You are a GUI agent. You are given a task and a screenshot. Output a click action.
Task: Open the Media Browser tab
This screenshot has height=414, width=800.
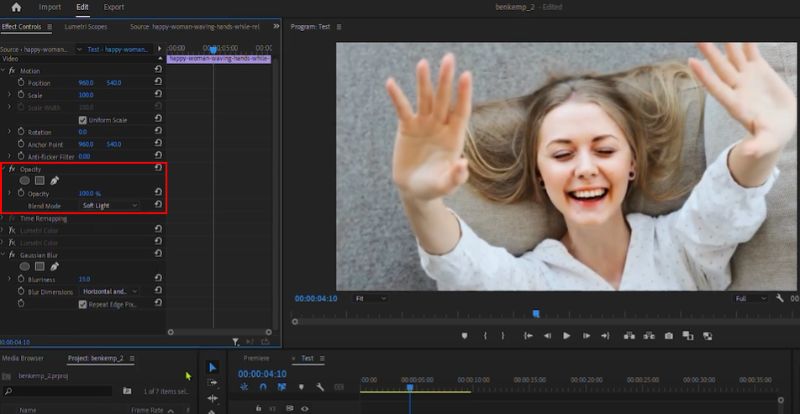tap(22, 357)
